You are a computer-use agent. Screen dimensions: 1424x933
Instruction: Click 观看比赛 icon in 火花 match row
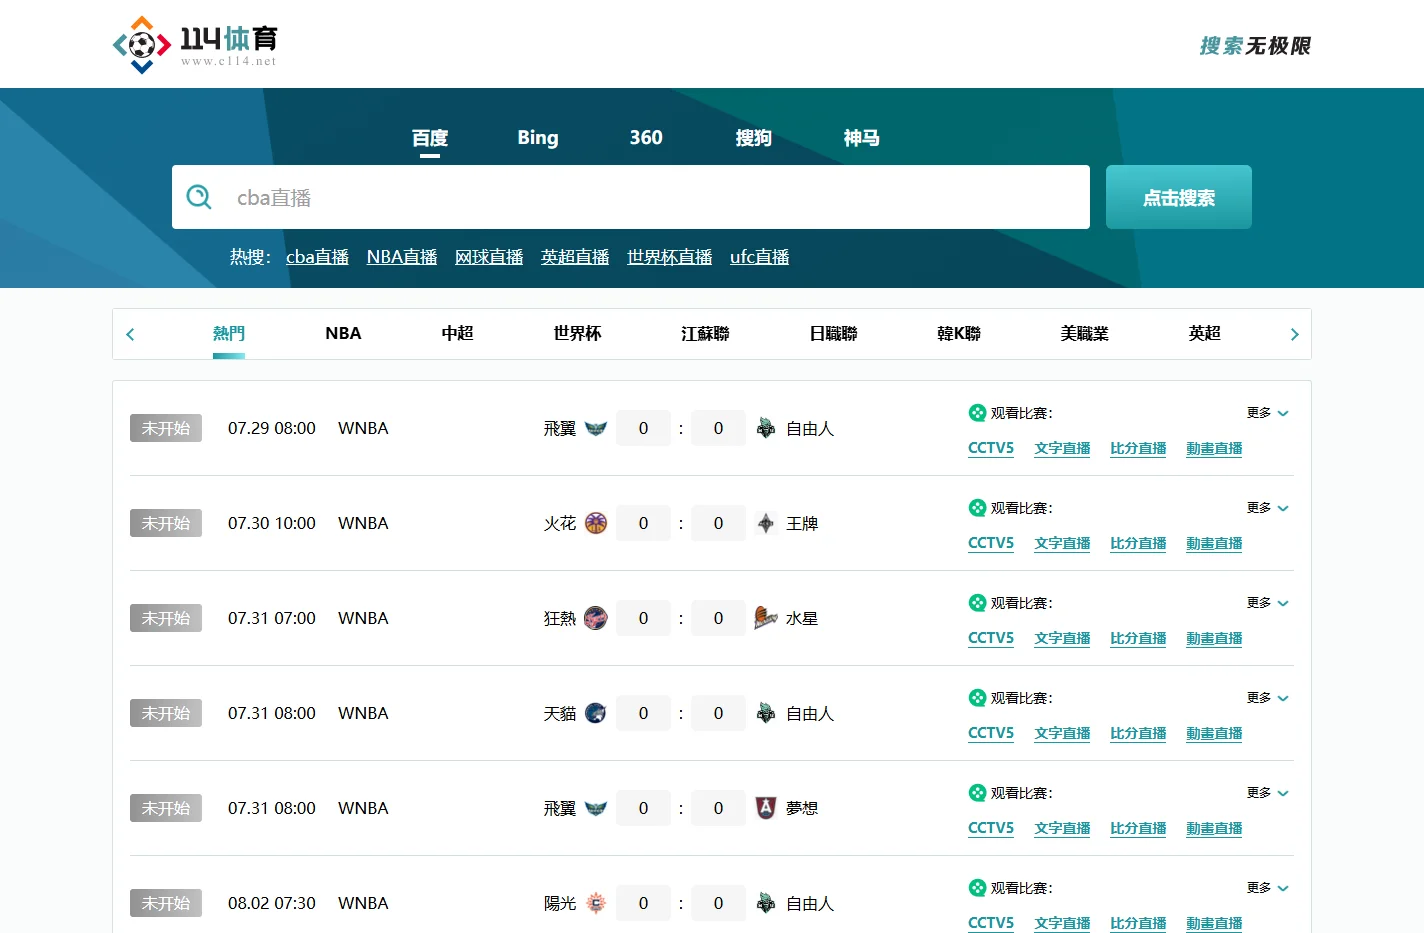click(x=977, y=507)
